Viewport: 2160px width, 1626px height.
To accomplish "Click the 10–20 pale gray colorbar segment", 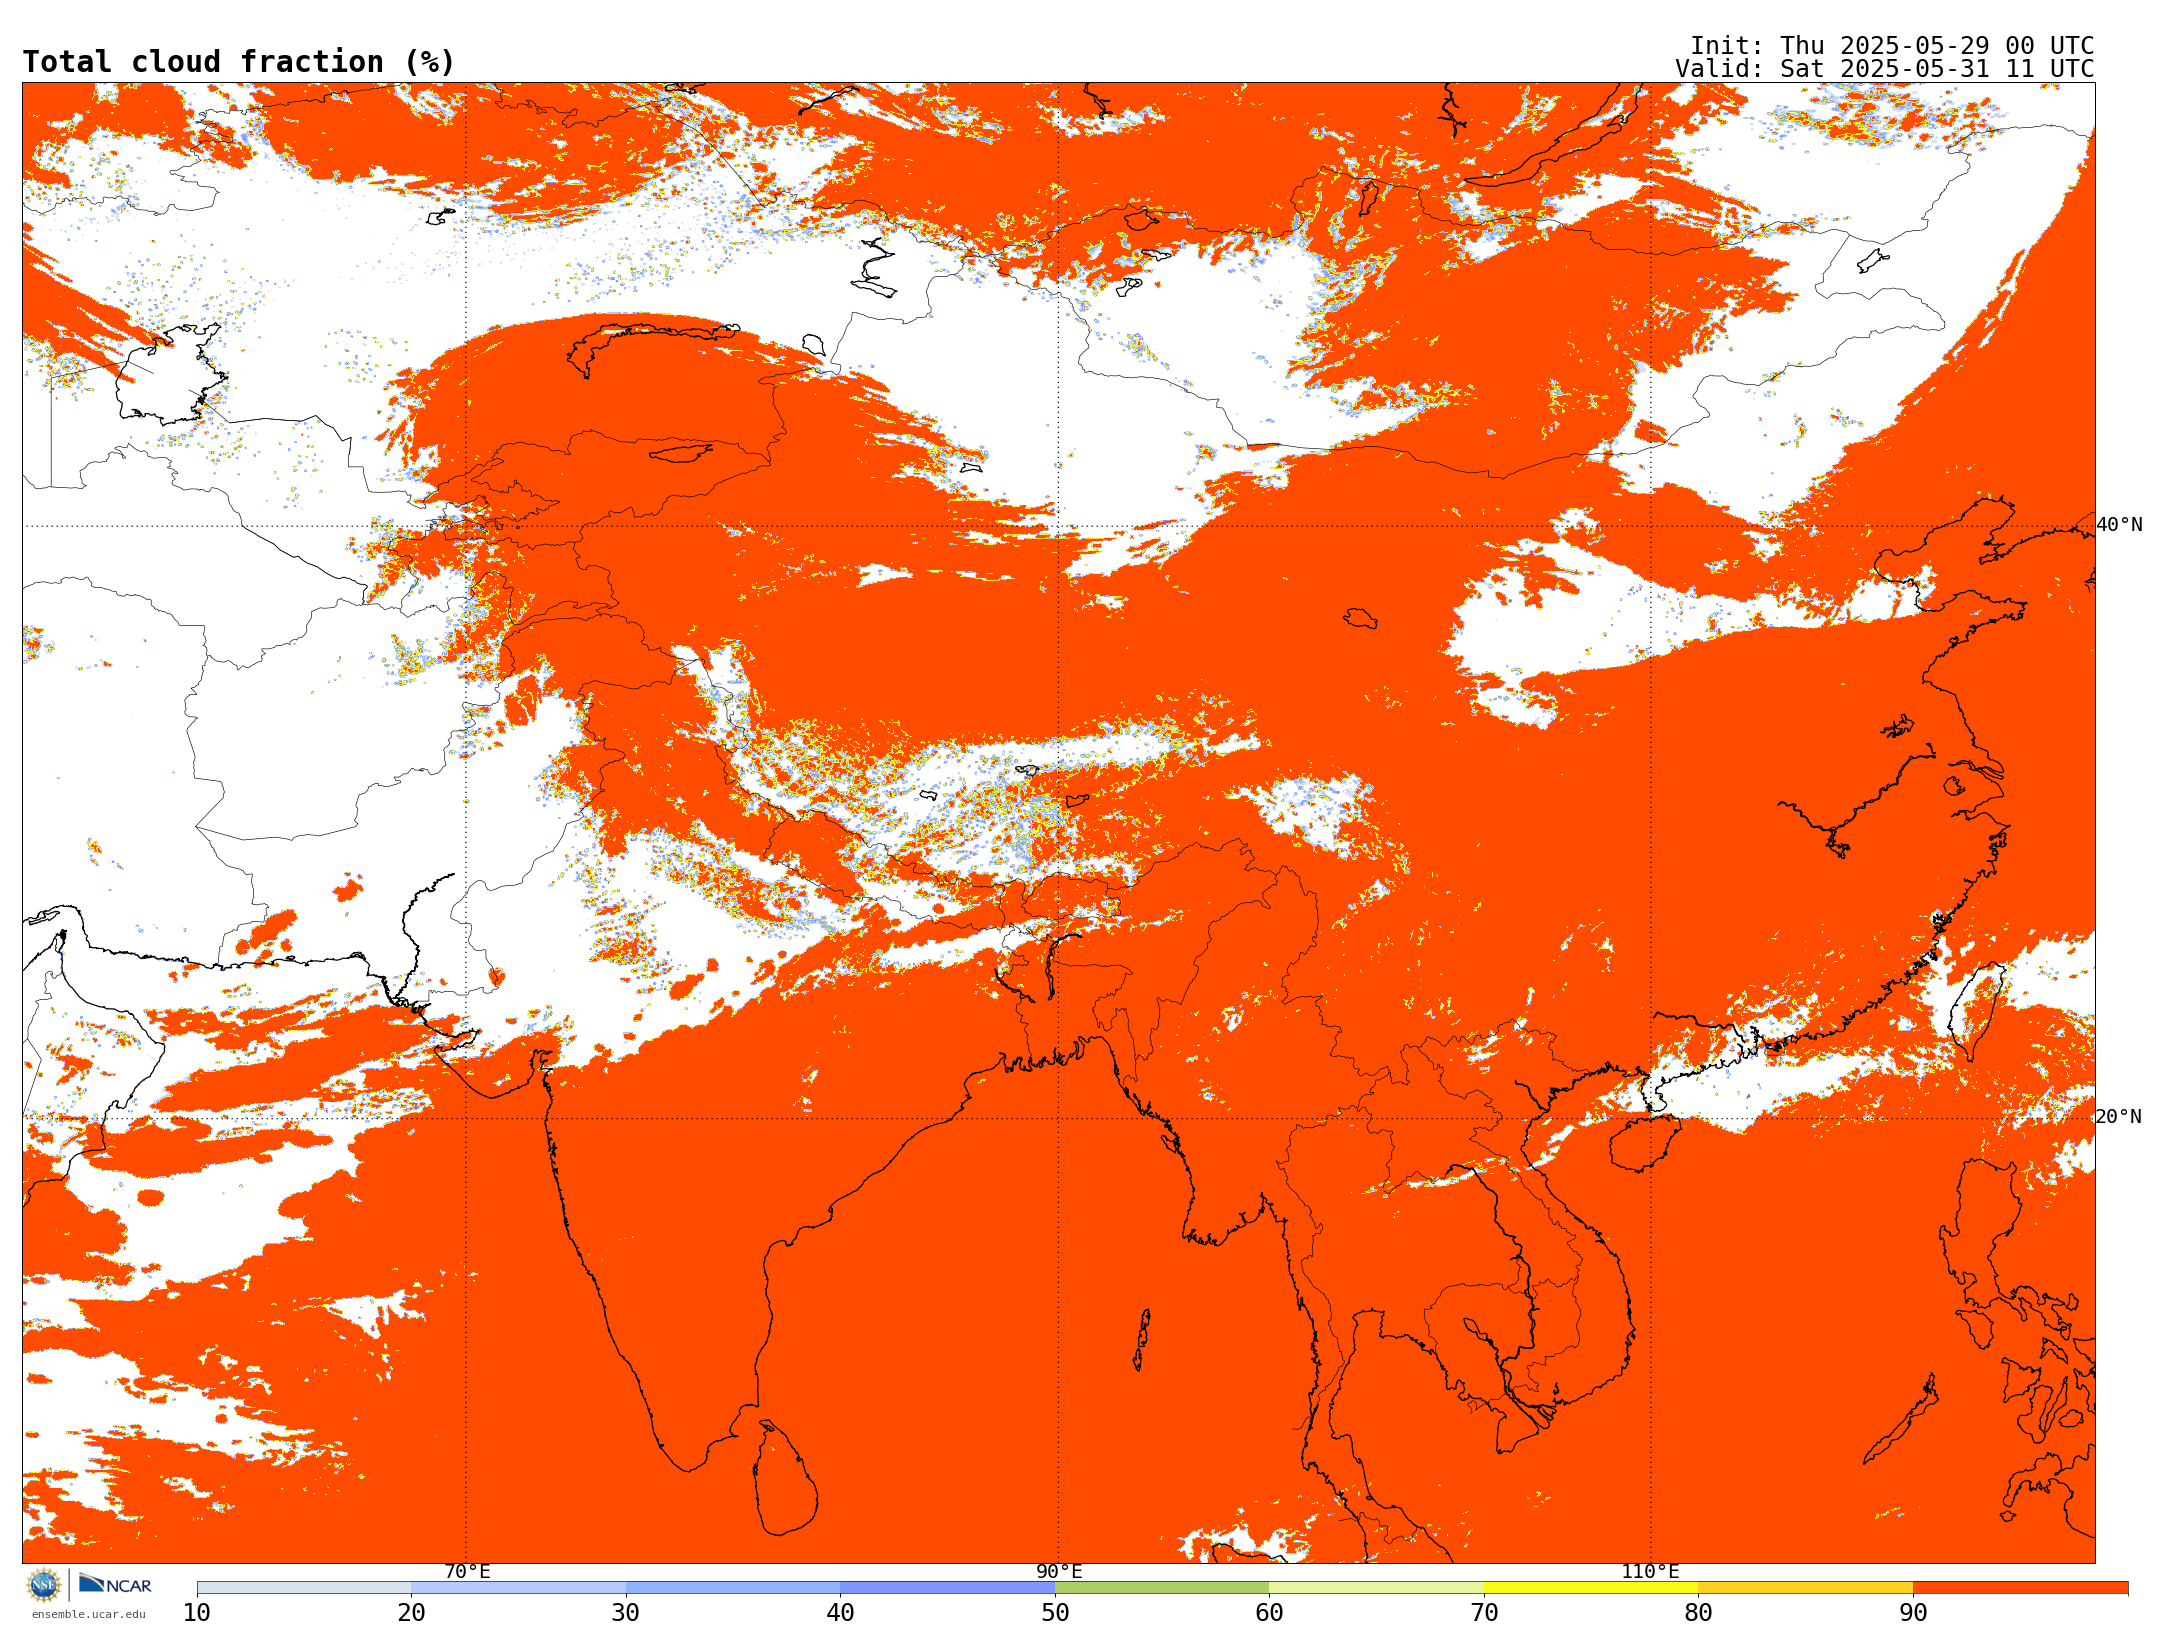I will pos(304,1588).
